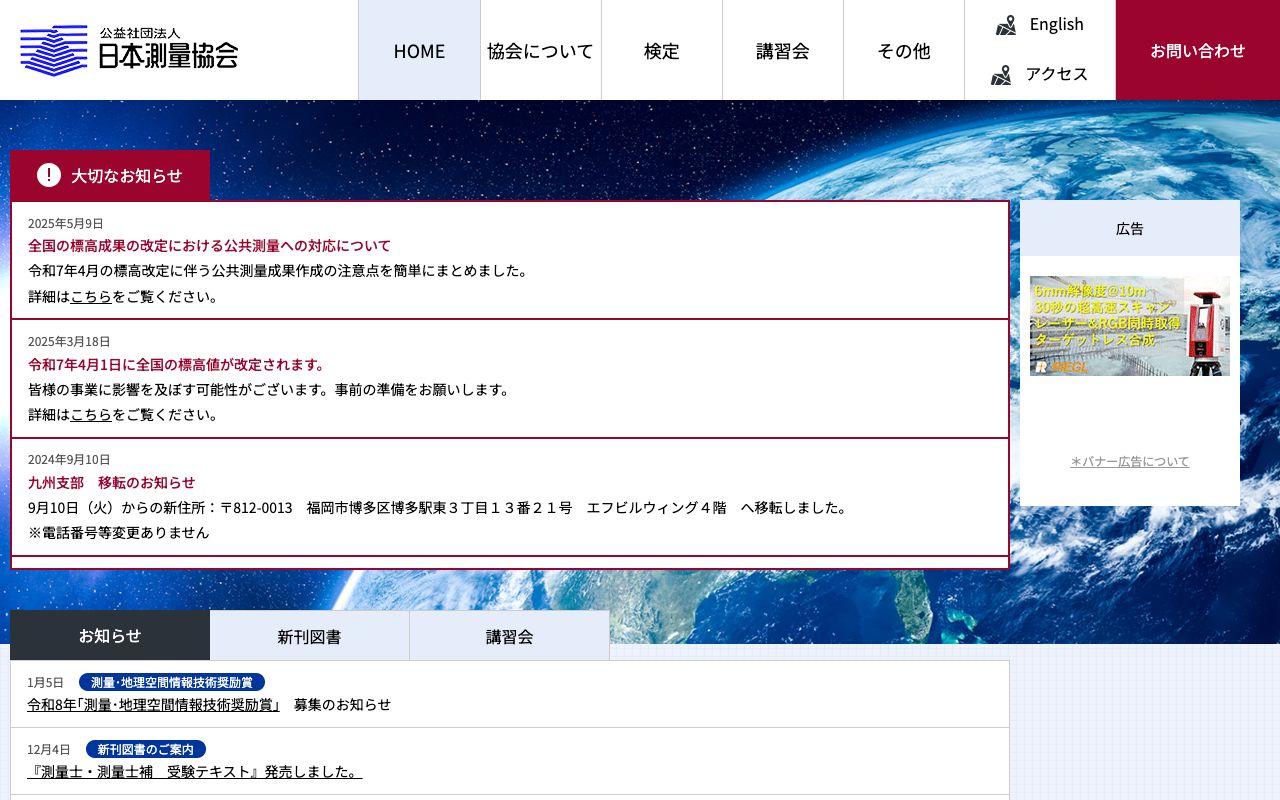Click the map pin icon beside English

pyautogui.click(x=1004, y=24)
